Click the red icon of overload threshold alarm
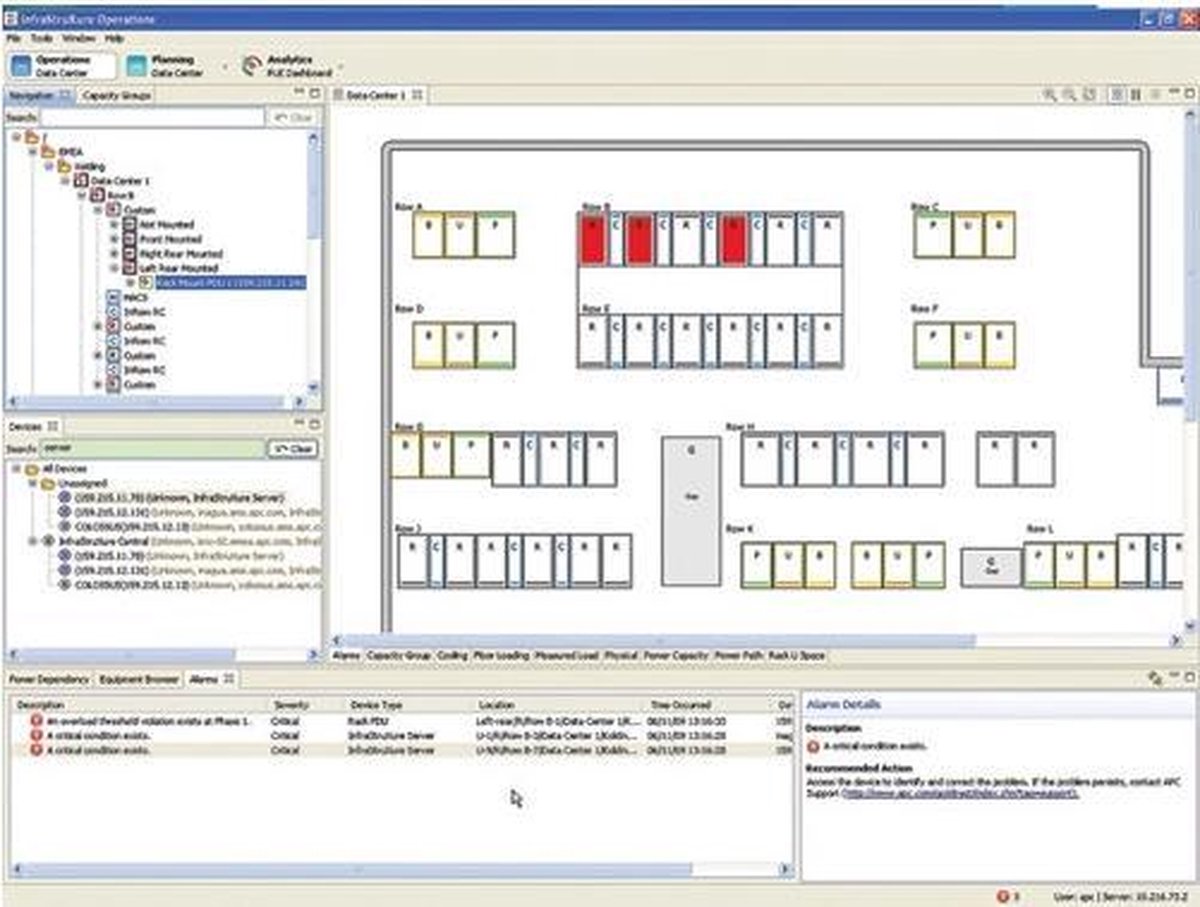The width and height of the screenshot is (1200, 907). coord(36,721)
